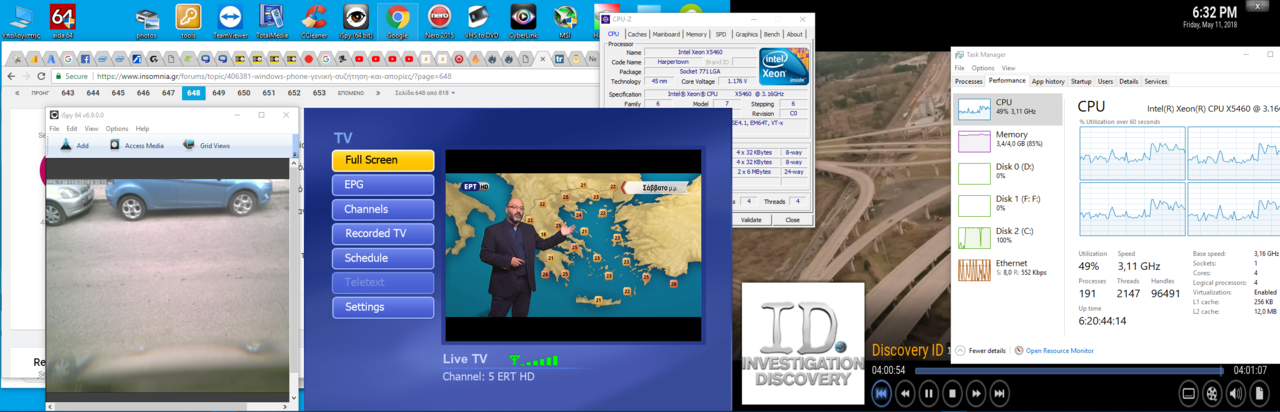This screenshot has height=412, width=1280.
Task: Reload the insomnia.gr page in Chrome
Action: point(41,76)
